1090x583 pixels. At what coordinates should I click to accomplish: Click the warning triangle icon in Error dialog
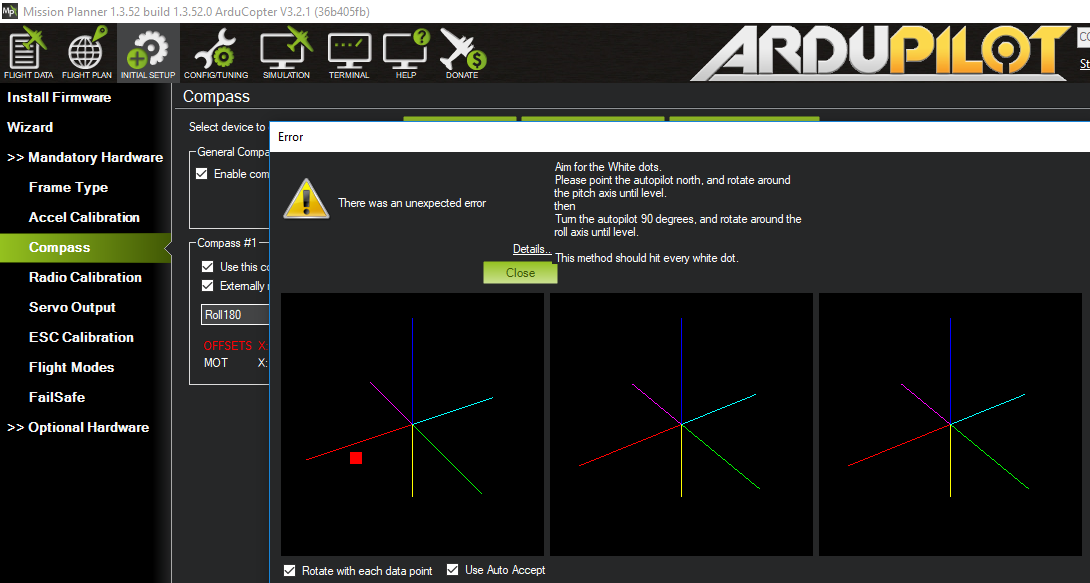(x=306, y=199)
